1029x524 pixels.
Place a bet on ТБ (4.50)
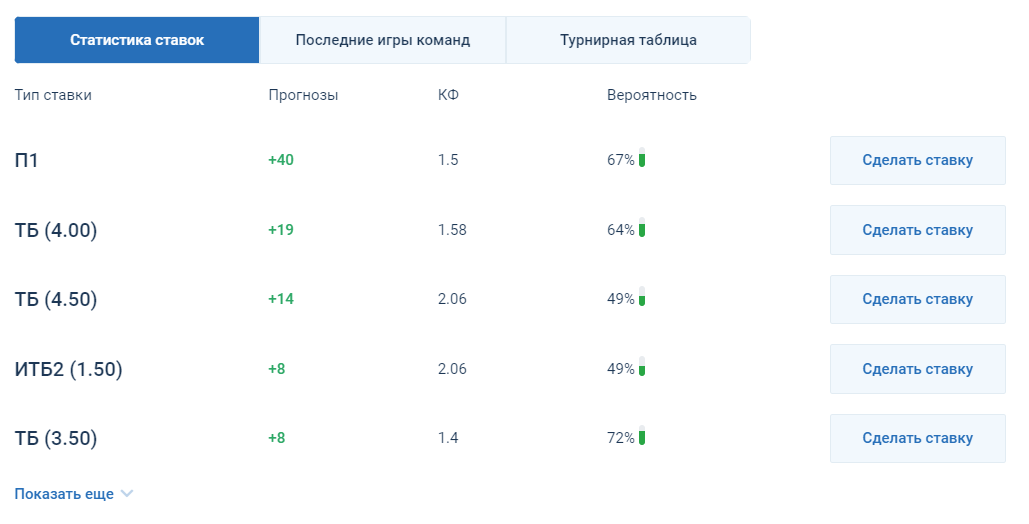point(917,299)
